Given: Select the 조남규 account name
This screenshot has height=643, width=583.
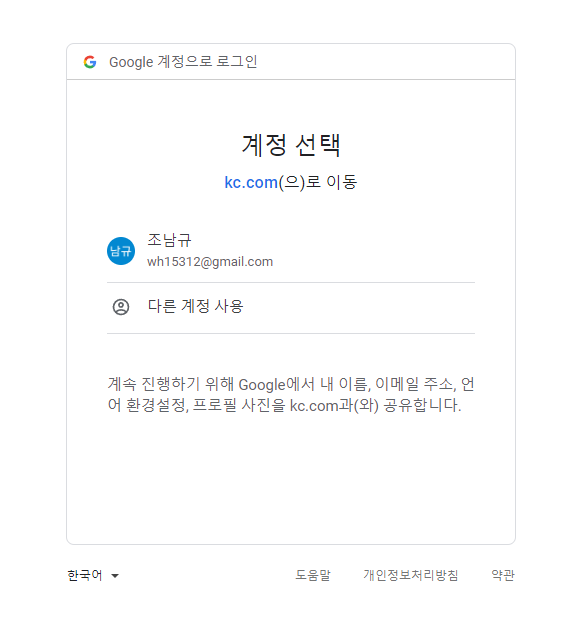Looking at the screenshot, I should click(169, 240).
